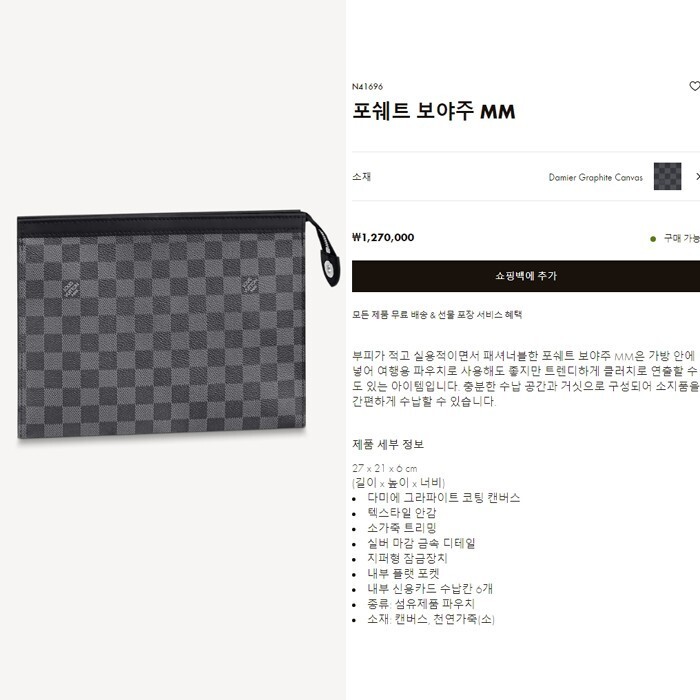This screenshot has width=700, height=700.
Task: Click the 구매 가능 availability text
Action: pos(681,238)
